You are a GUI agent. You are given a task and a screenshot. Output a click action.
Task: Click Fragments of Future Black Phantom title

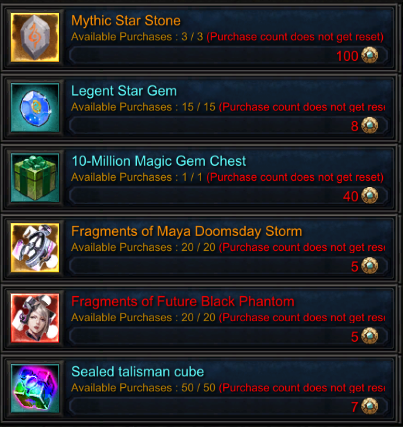(x=183, y=301)
